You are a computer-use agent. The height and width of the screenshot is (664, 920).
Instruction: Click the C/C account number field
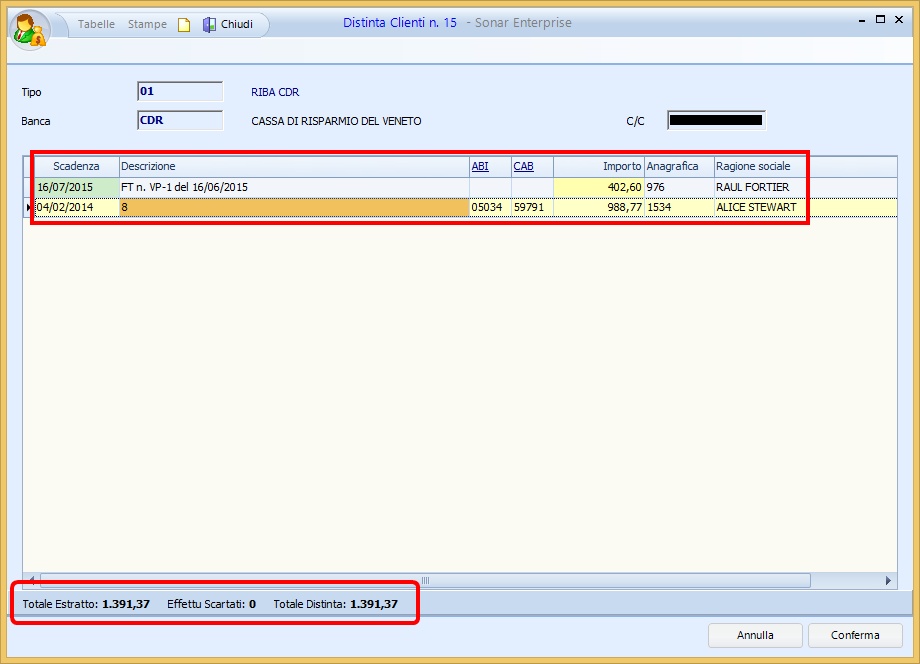point(716,121)
